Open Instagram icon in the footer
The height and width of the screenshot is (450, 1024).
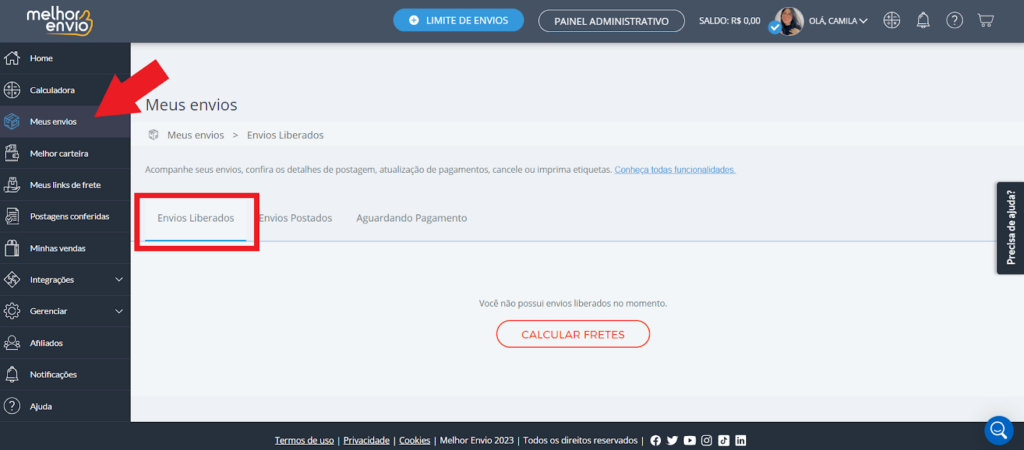pyautogui.click(x=707, y=441)
